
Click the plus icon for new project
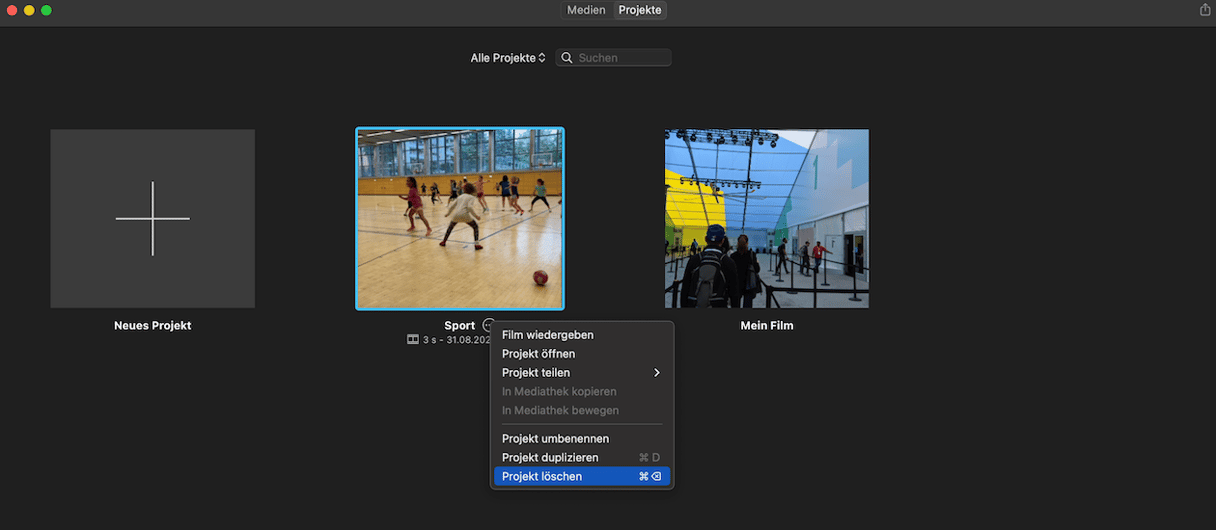pyautogui.click(x=152, y=218)
